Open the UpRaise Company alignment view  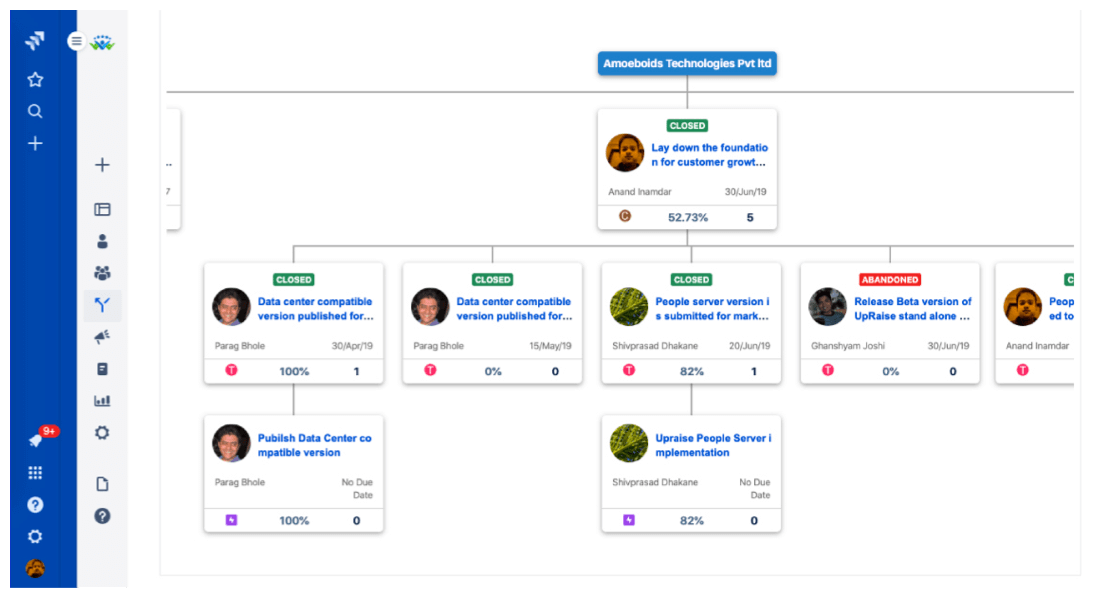(102, 304)
